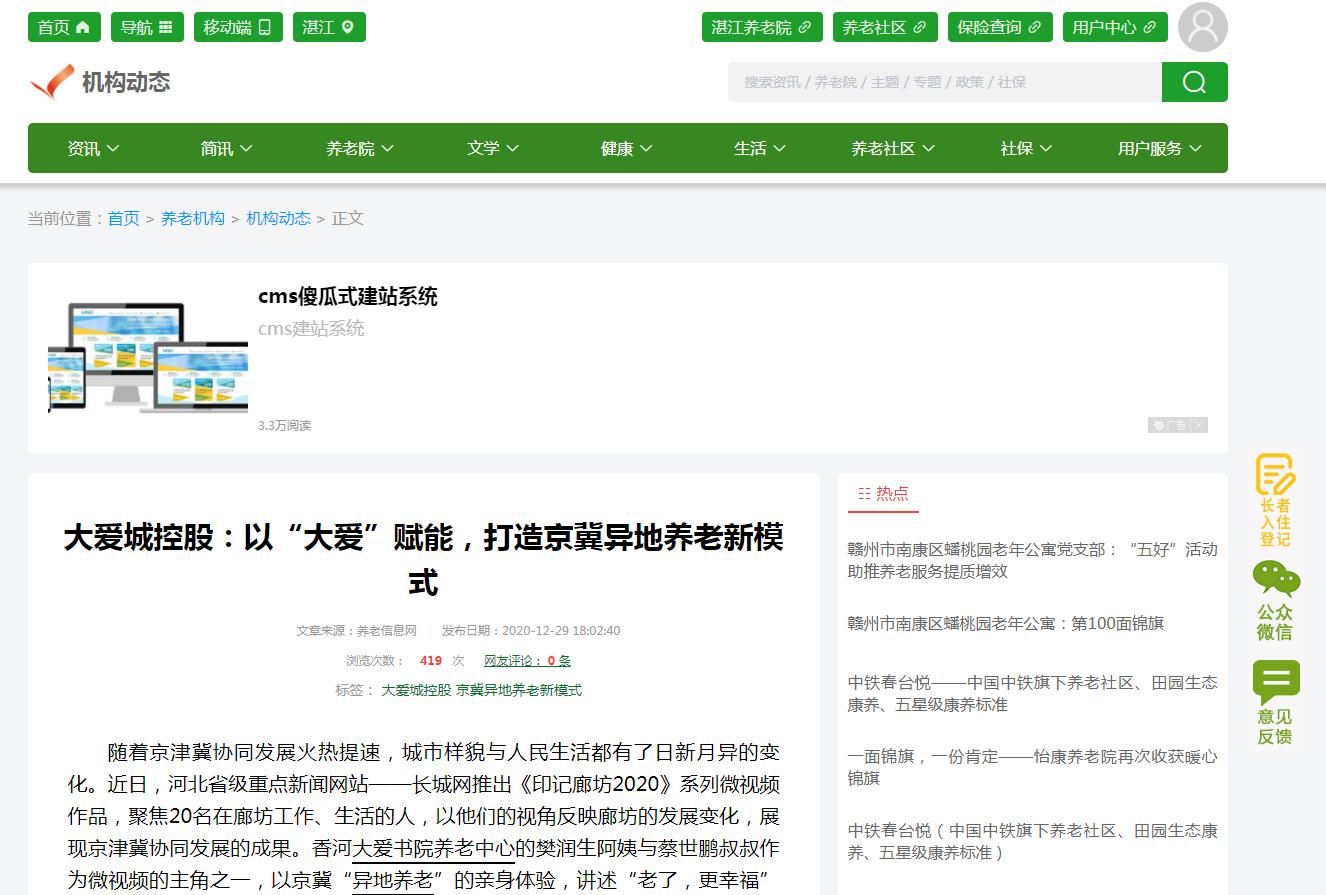Expand the 健康 menu
The width and height of the screenshot is (1326, 895).
(627, 148)
